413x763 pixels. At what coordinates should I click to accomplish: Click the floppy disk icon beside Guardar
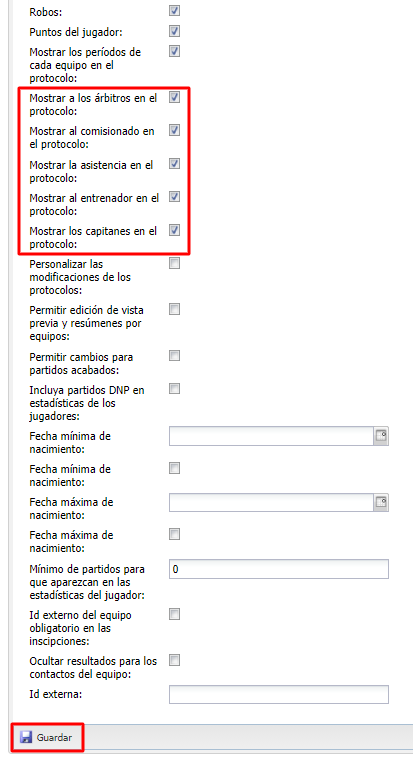(x=26, y=737)
